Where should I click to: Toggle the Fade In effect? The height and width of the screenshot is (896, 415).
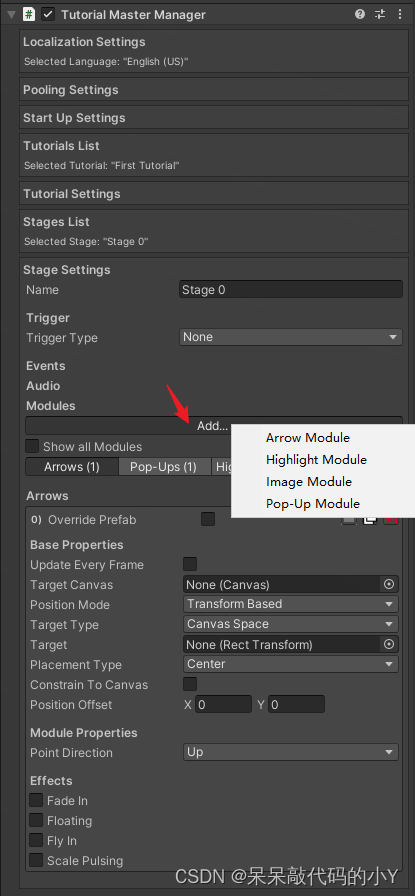[36, 800]
